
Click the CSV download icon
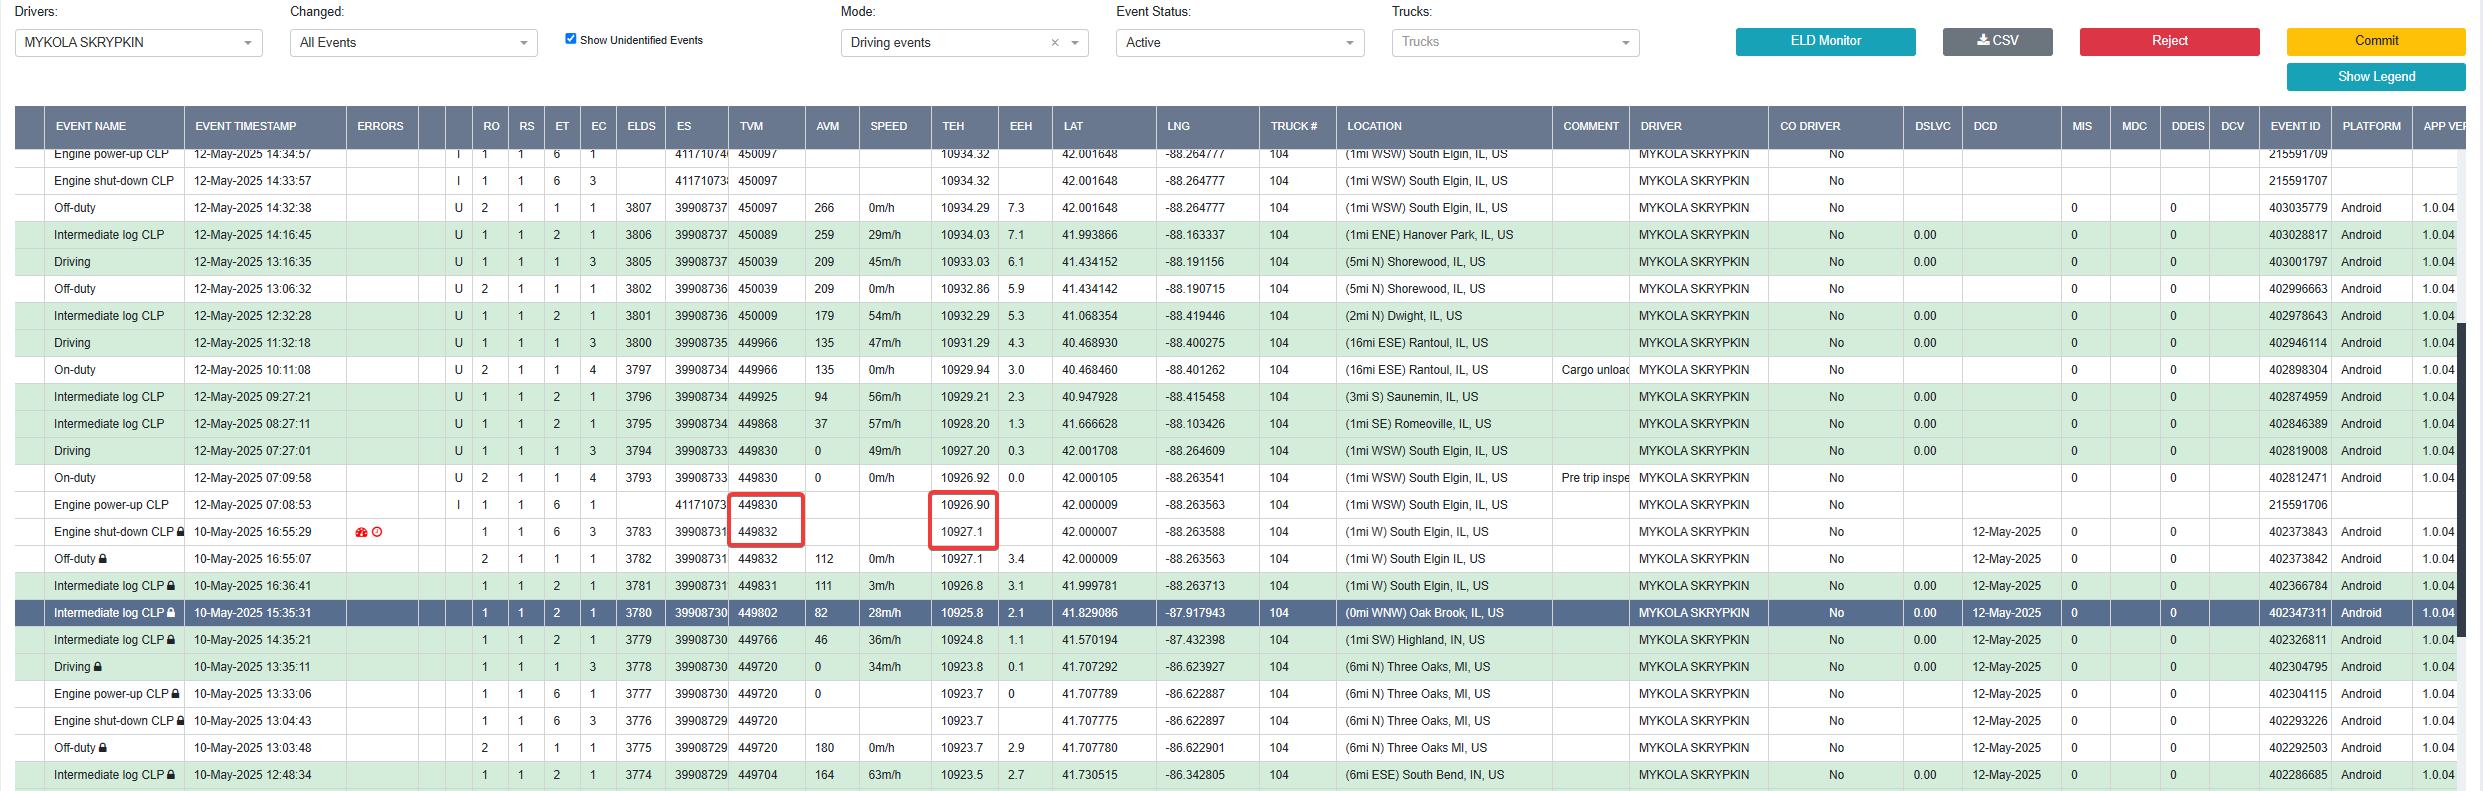pyautogui.click(x=1983, y=41)
